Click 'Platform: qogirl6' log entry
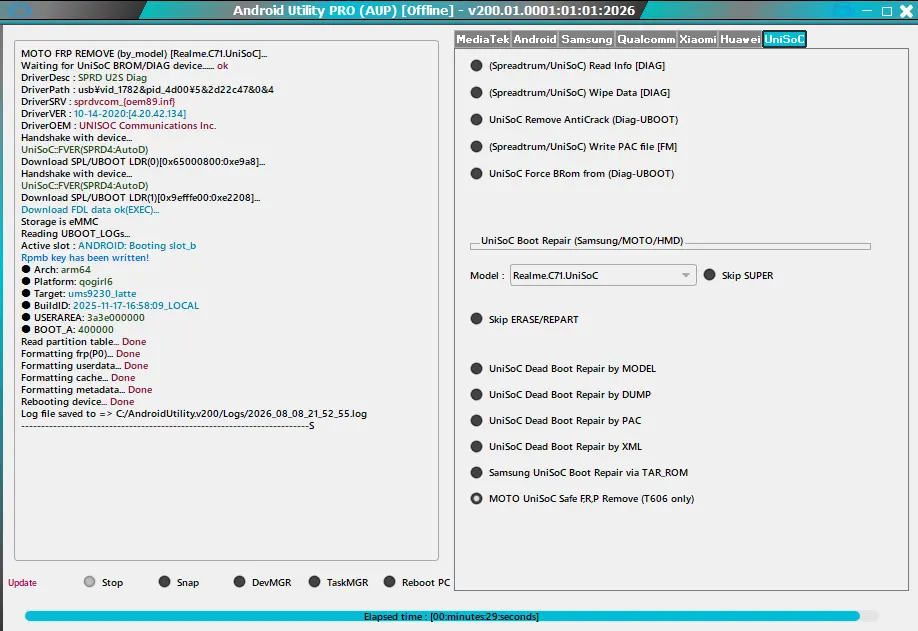The image size is (918, 631). point(67,282)
